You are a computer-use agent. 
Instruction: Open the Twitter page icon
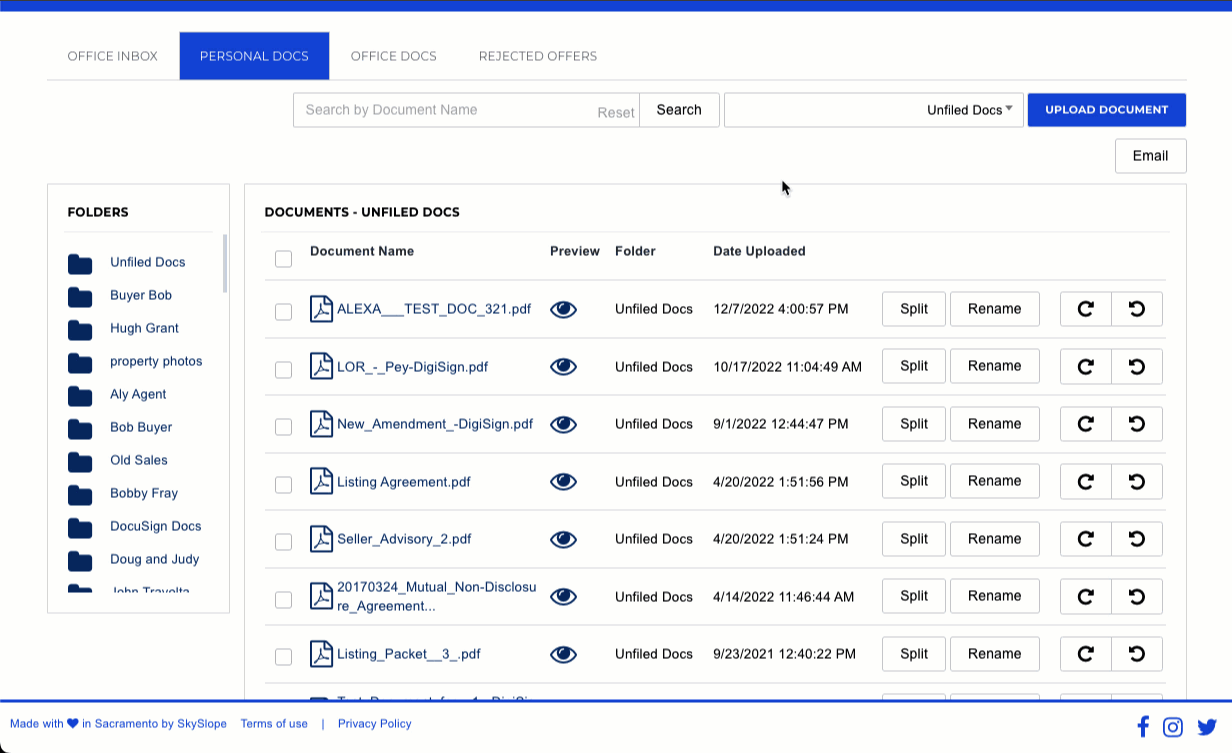(x=1207, y=727)
